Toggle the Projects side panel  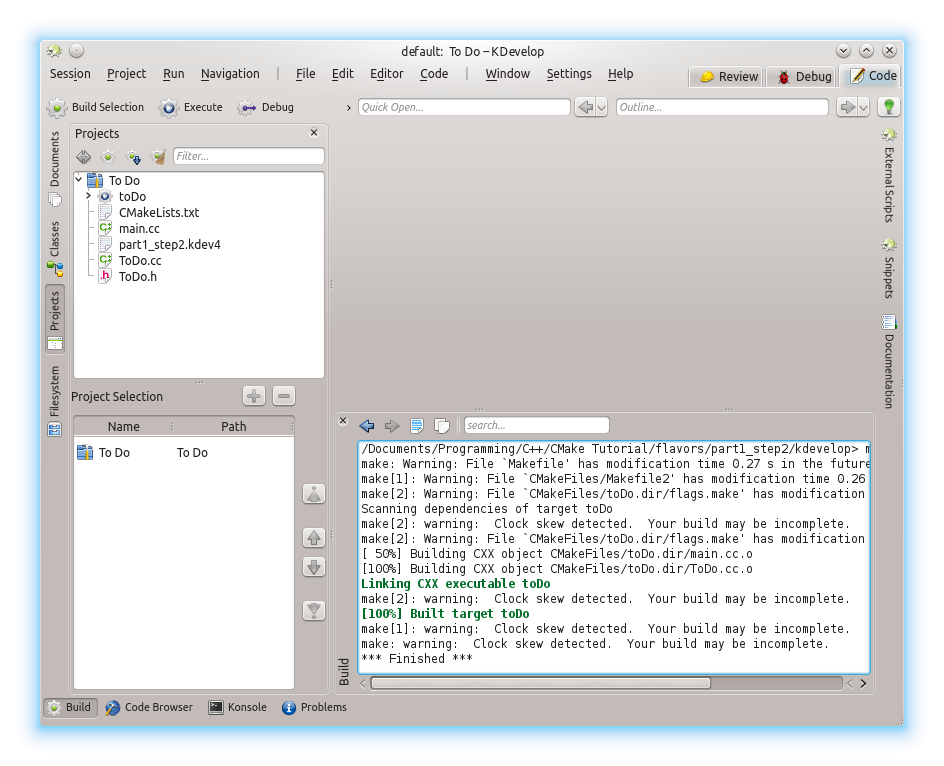pyautogui.click(x=55, y=319)
